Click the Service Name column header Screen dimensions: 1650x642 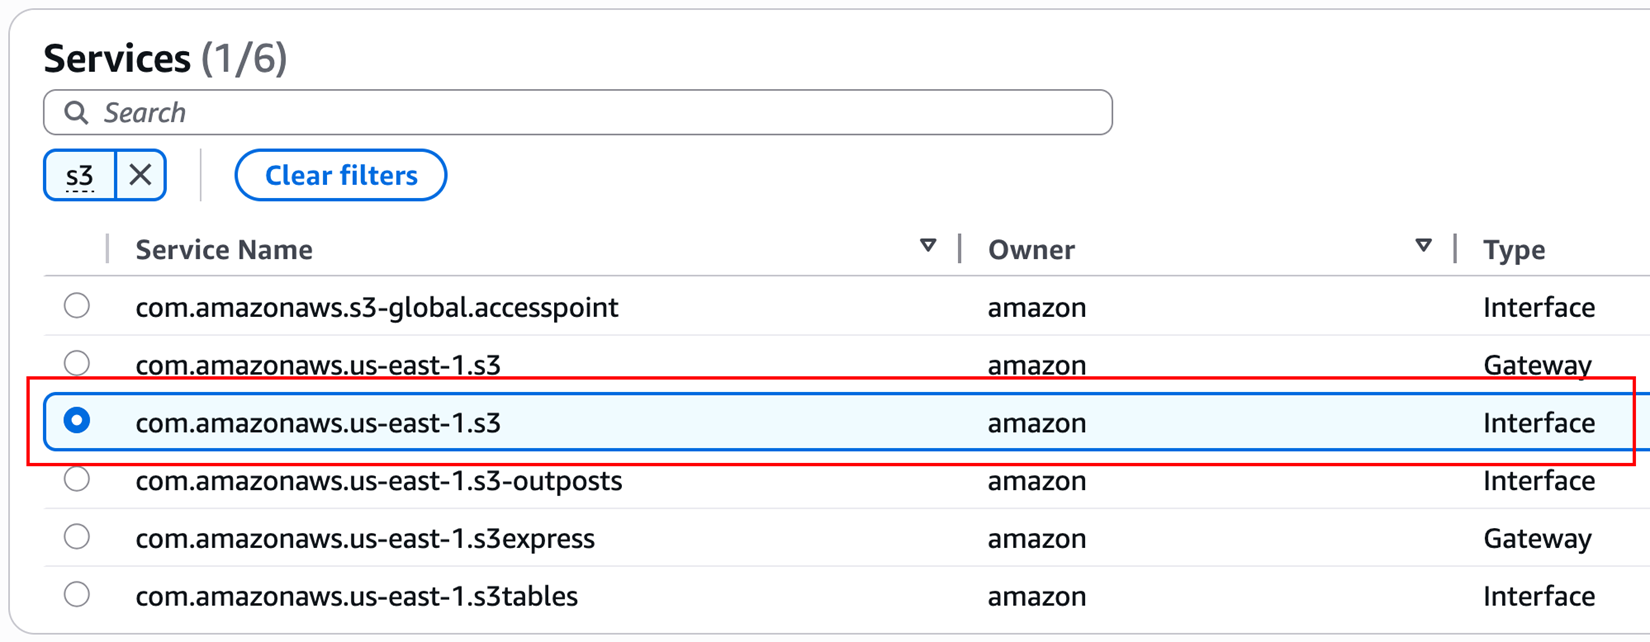coord(224,249)
